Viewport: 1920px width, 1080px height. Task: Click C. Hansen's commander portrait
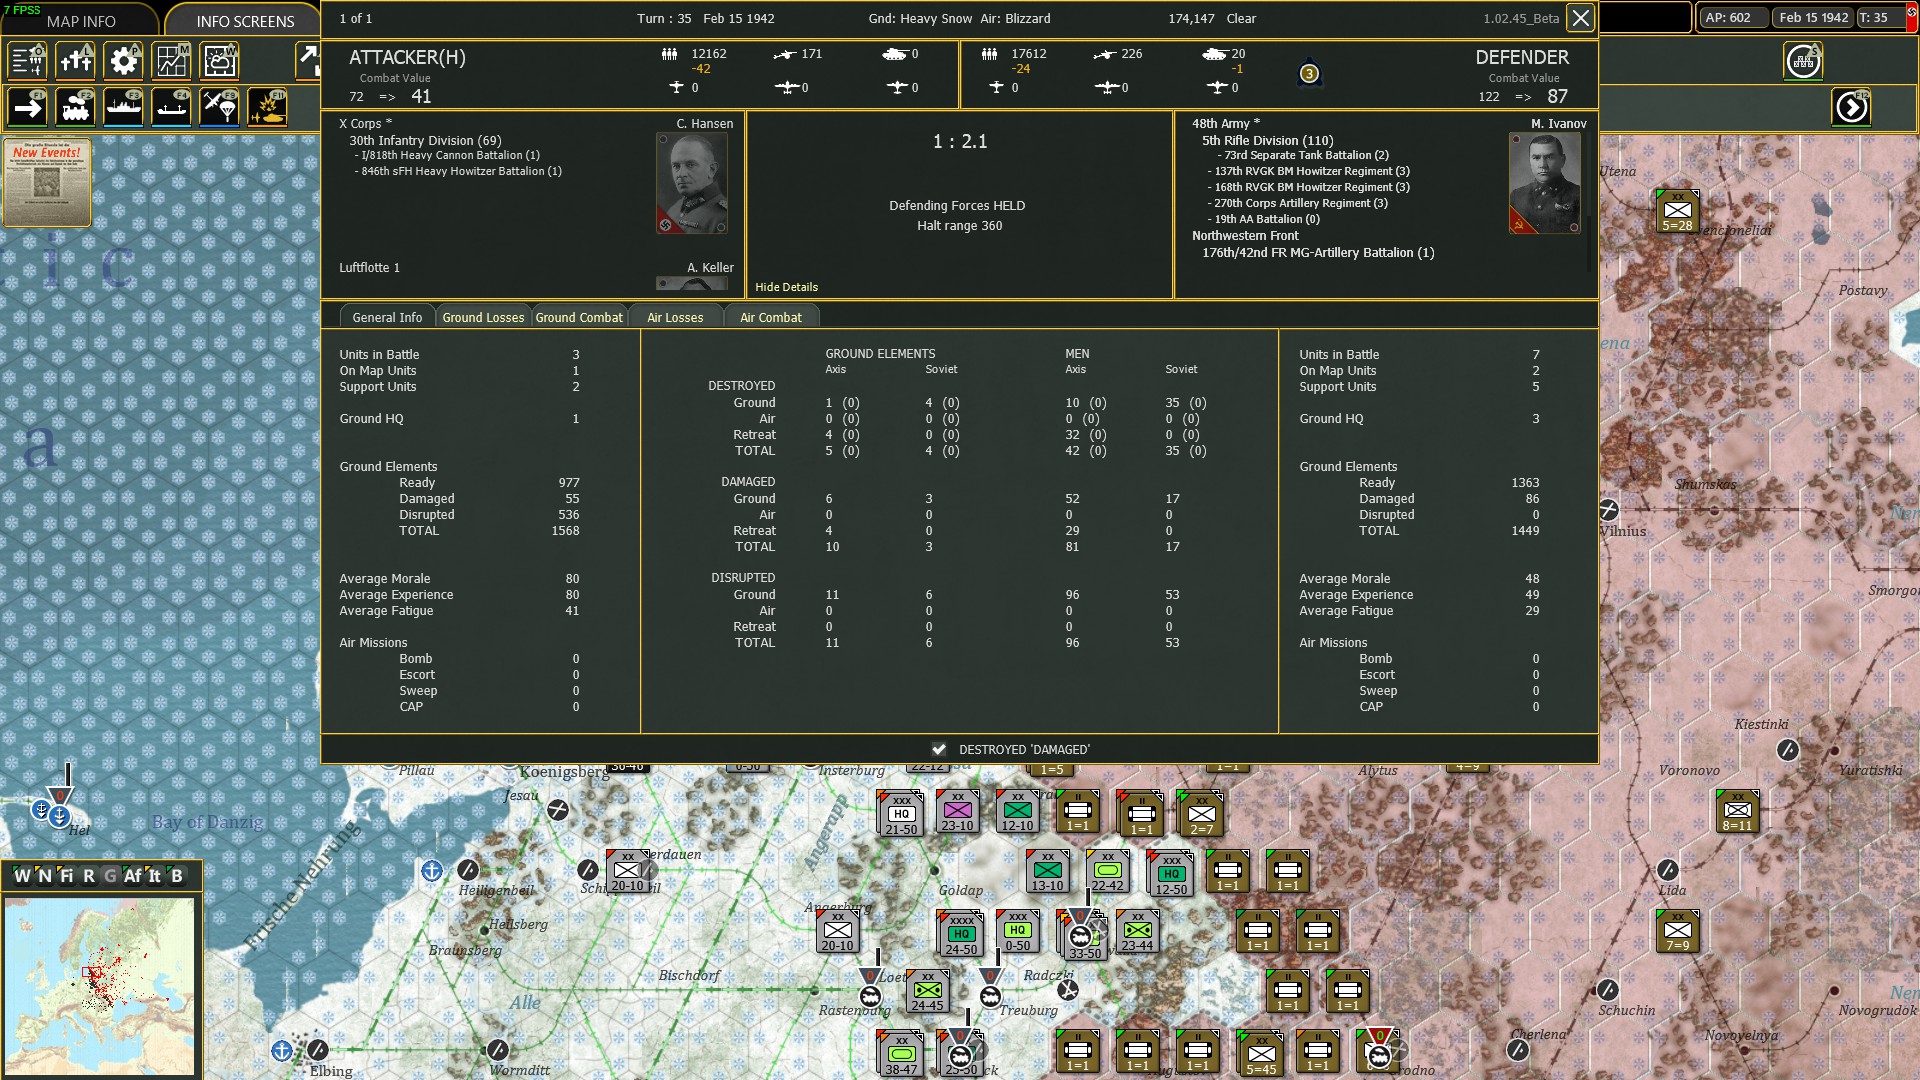point(692,183)
